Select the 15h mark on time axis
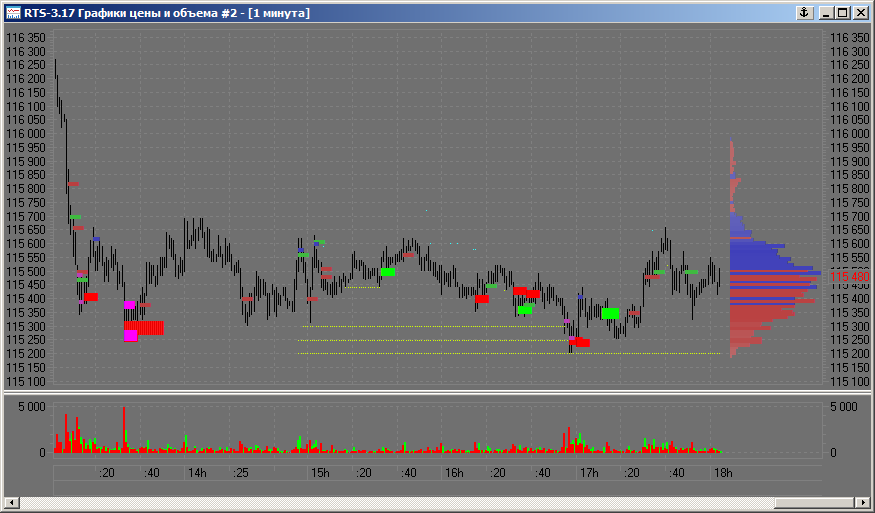The height and width of the screenshot is (513, 875). 320,473
